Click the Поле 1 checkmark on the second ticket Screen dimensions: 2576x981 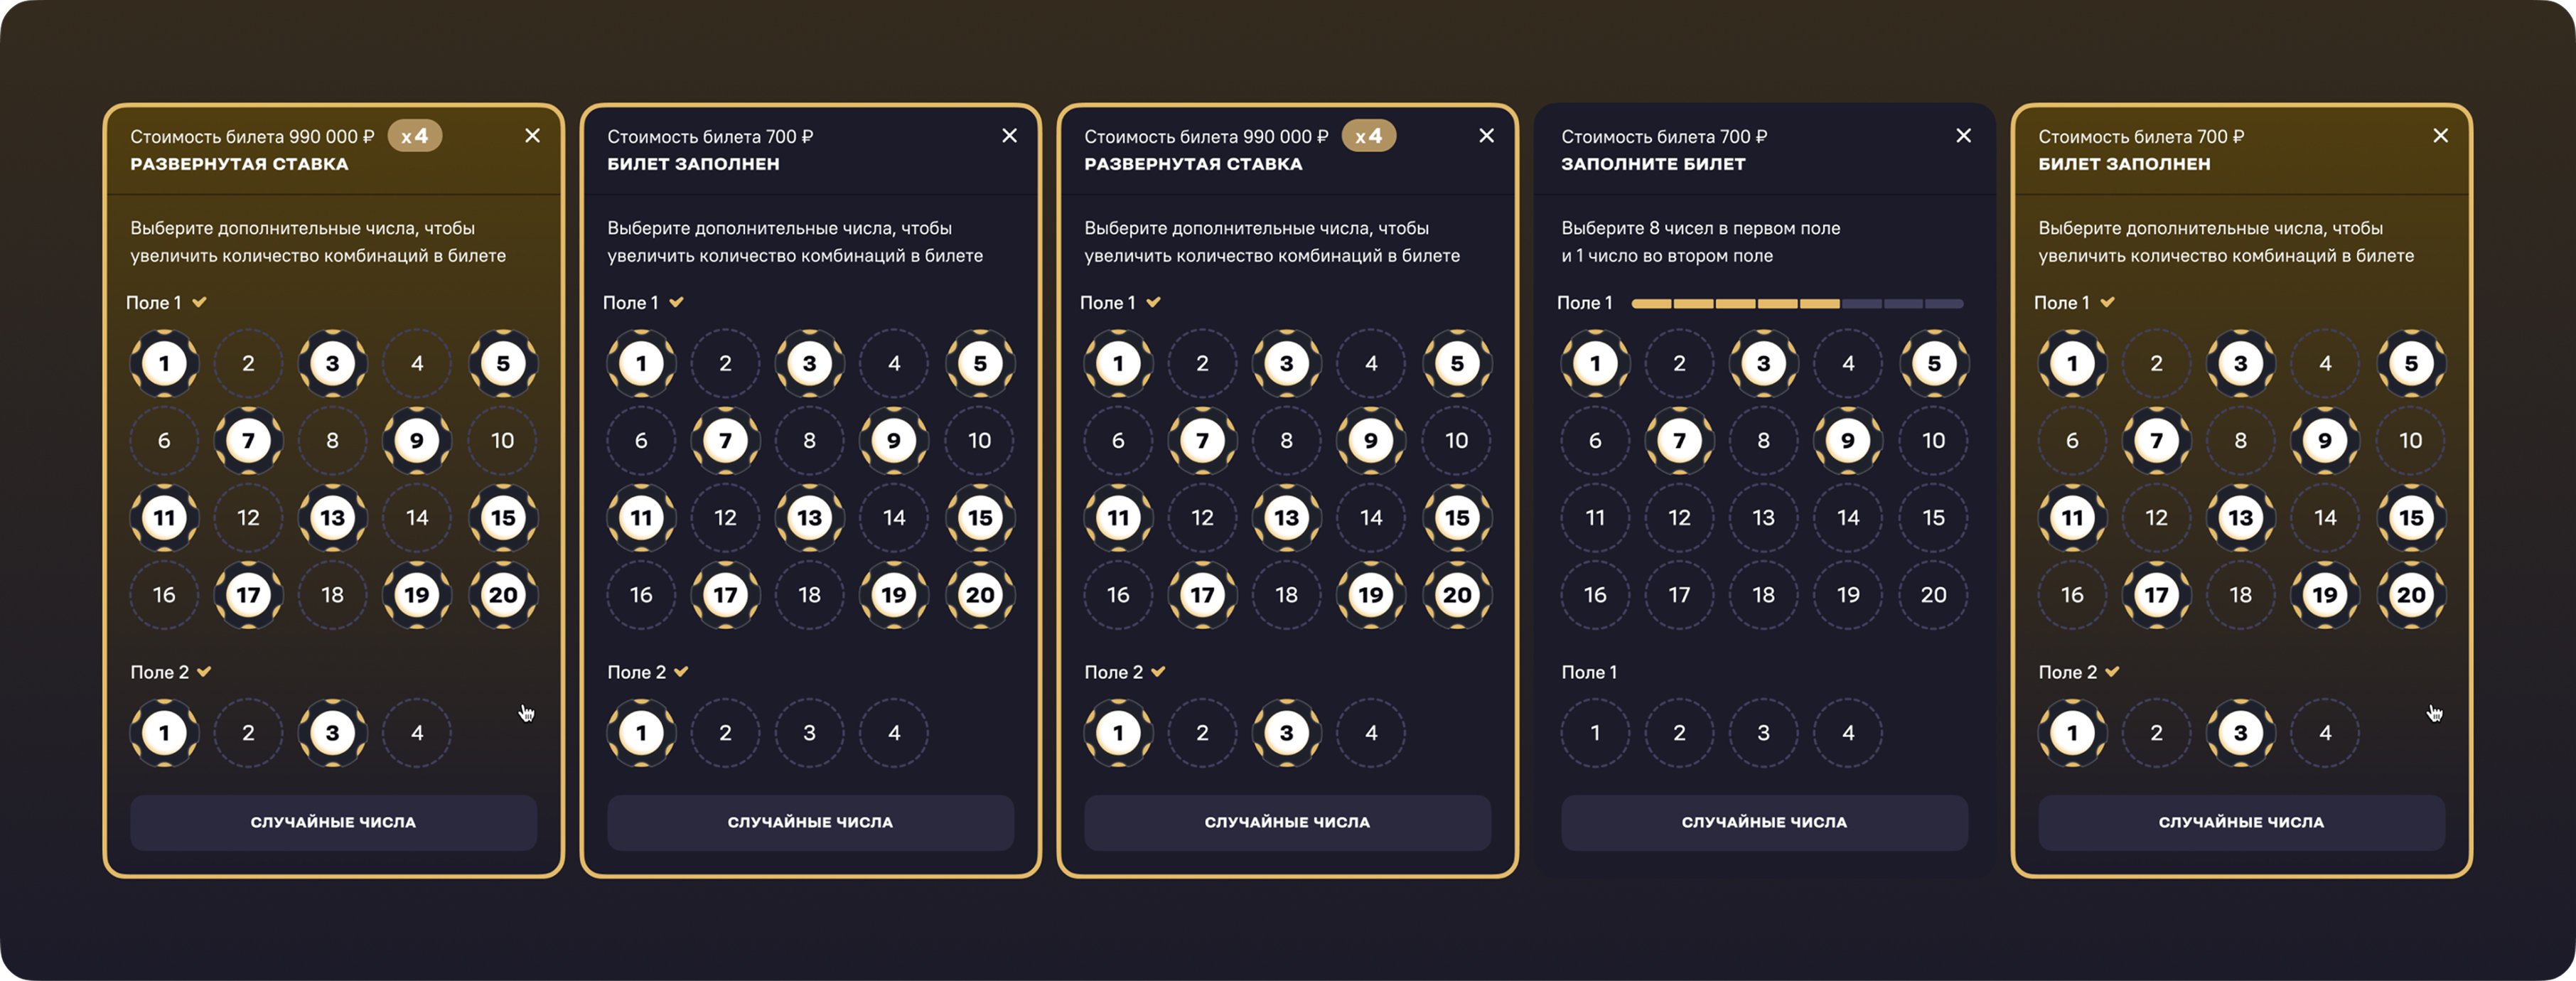(677, 302)
